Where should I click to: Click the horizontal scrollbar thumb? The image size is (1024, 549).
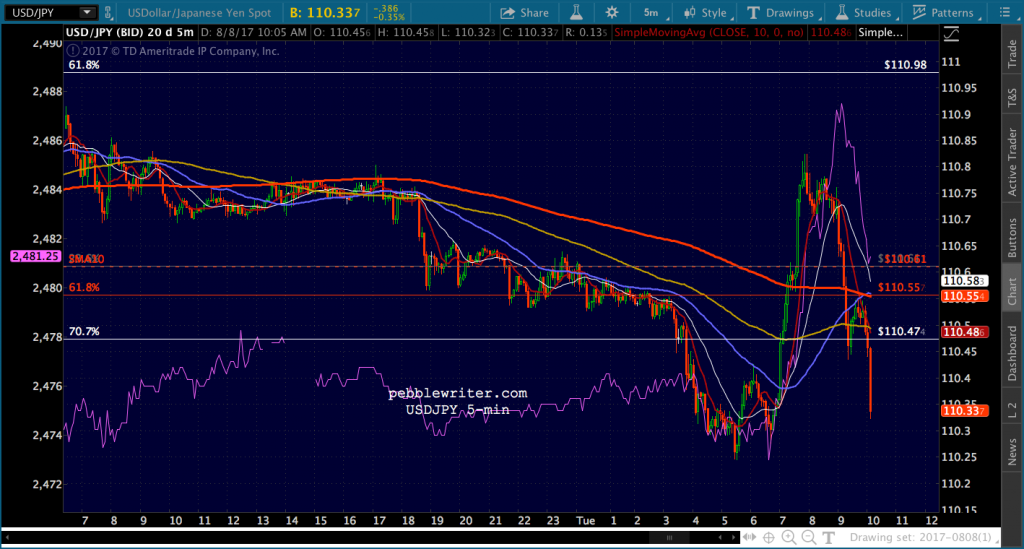click(669, 538)
